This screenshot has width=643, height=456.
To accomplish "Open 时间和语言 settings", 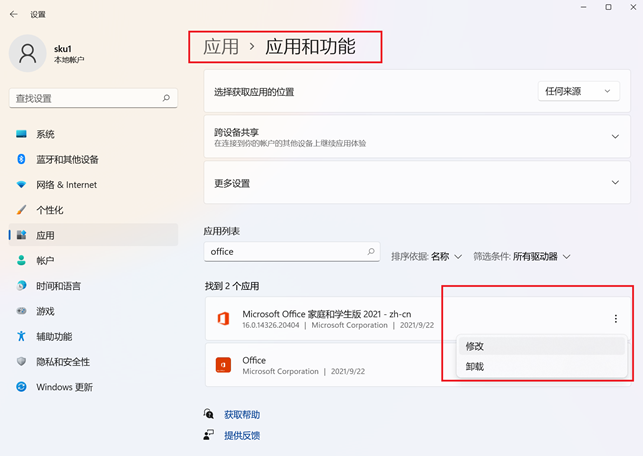I will 58,286.
